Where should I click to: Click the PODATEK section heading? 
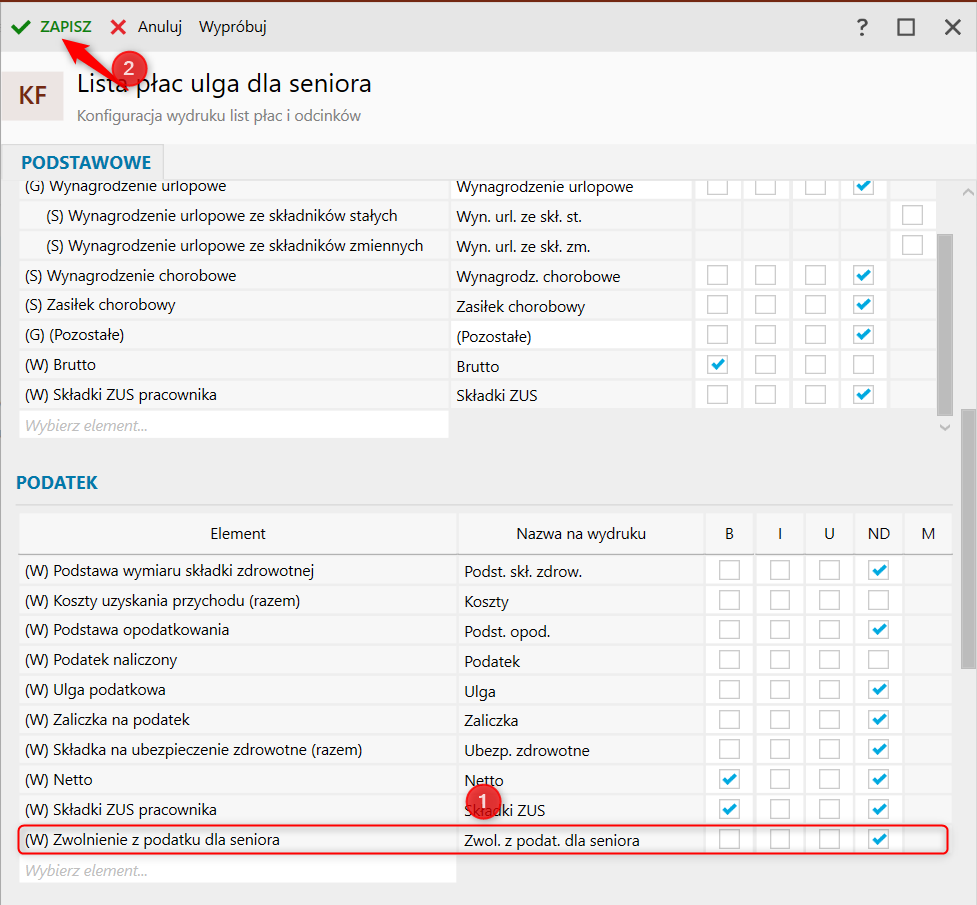point(57,482)
